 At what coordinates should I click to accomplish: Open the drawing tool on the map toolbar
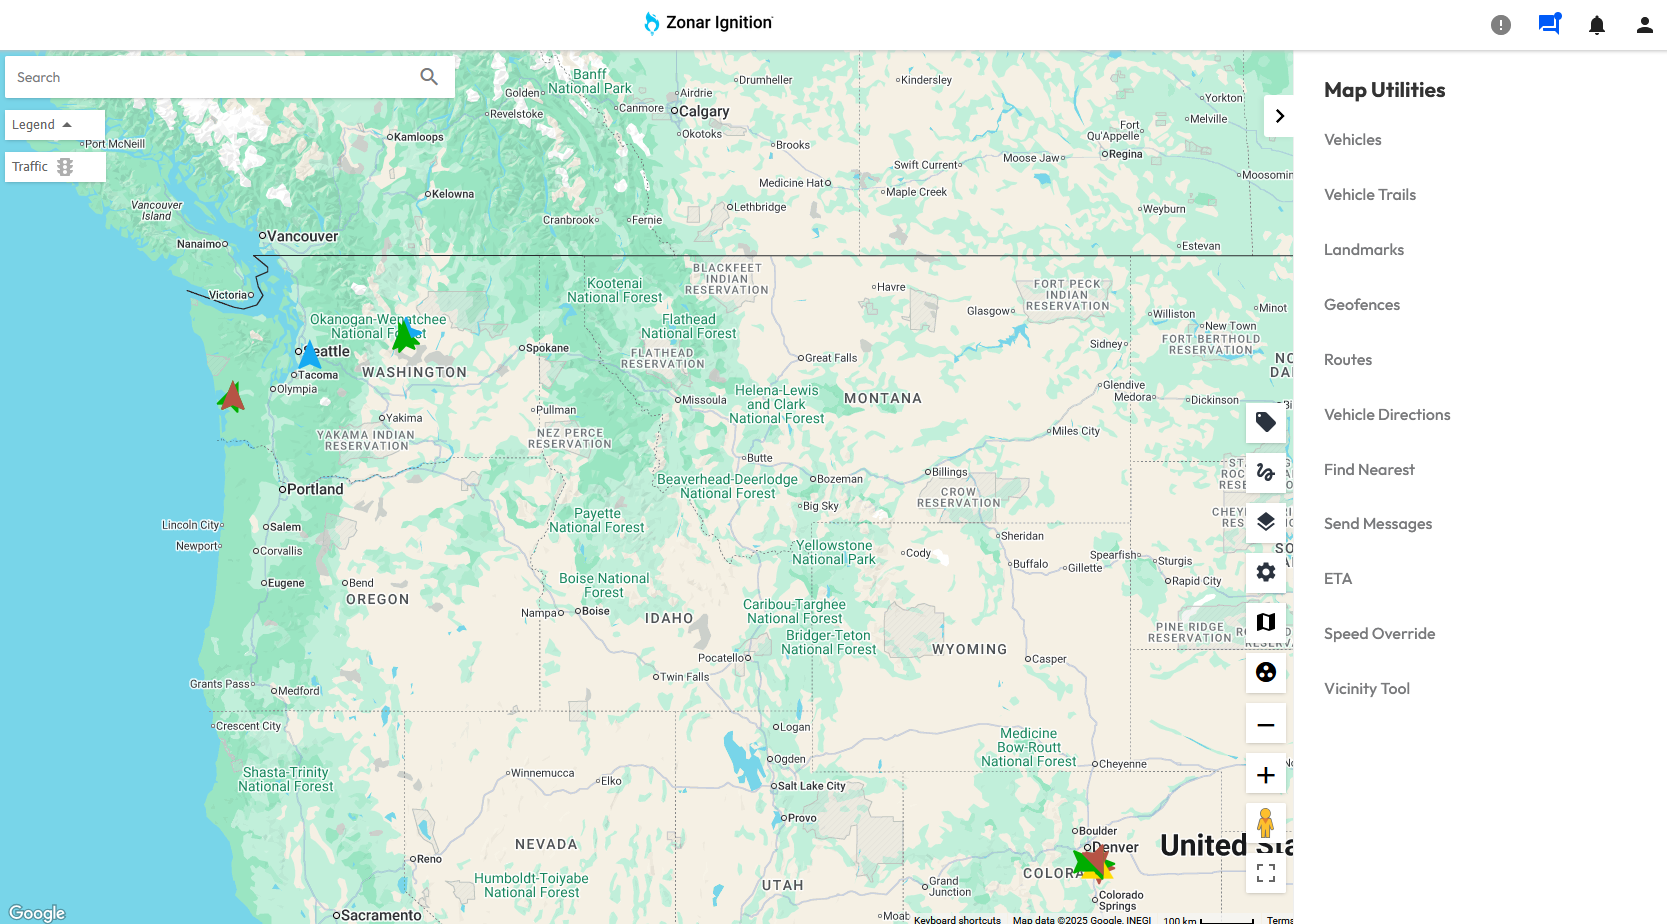point(1265,472)
